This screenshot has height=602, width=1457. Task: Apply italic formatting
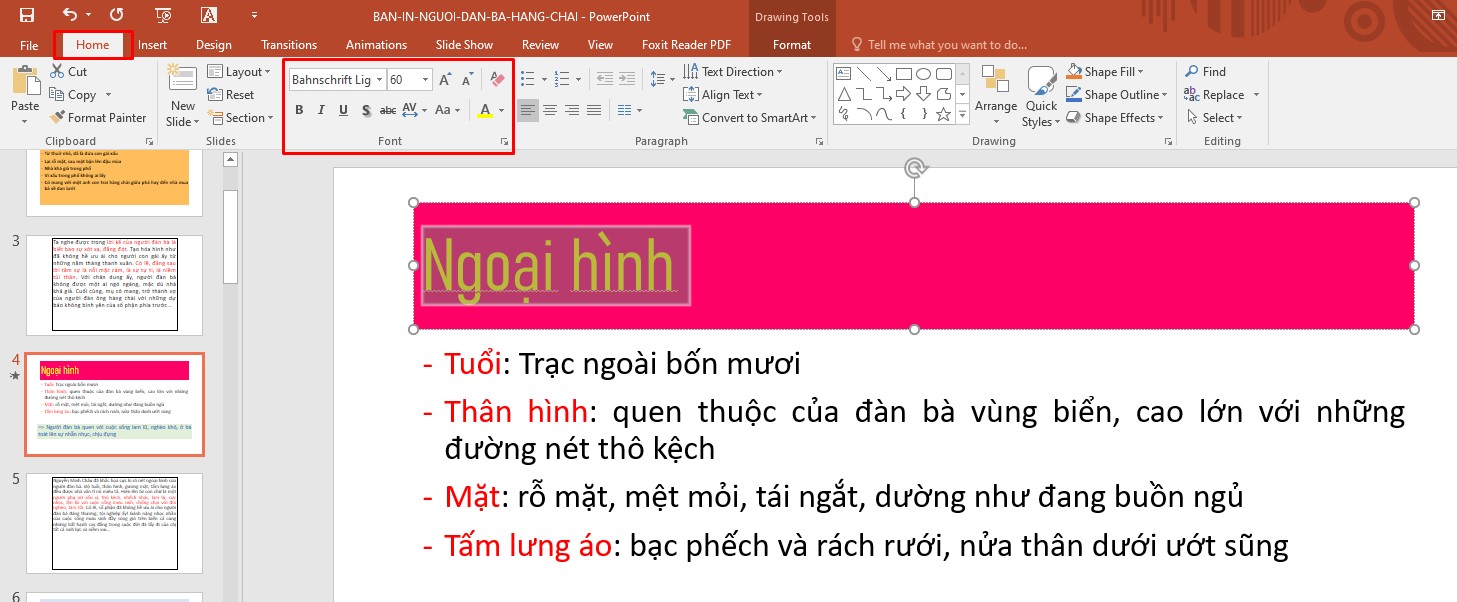[322, 110]
